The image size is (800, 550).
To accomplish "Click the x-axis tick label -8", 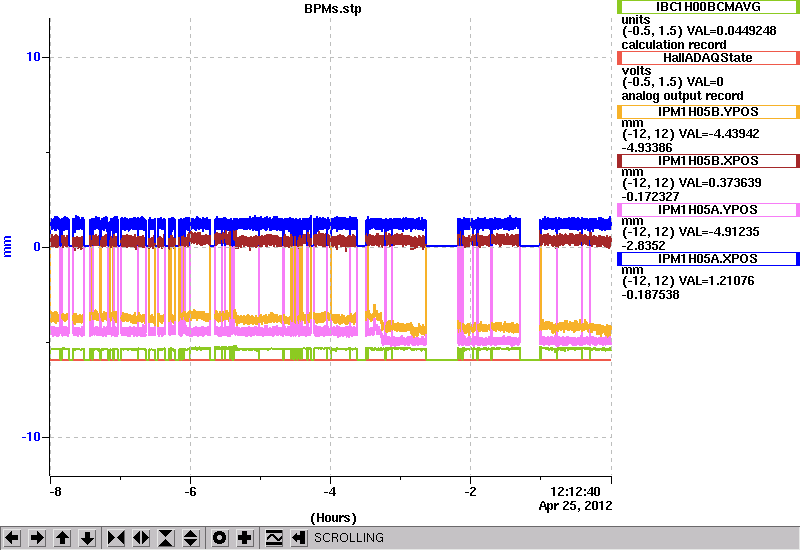I will 55,492.
